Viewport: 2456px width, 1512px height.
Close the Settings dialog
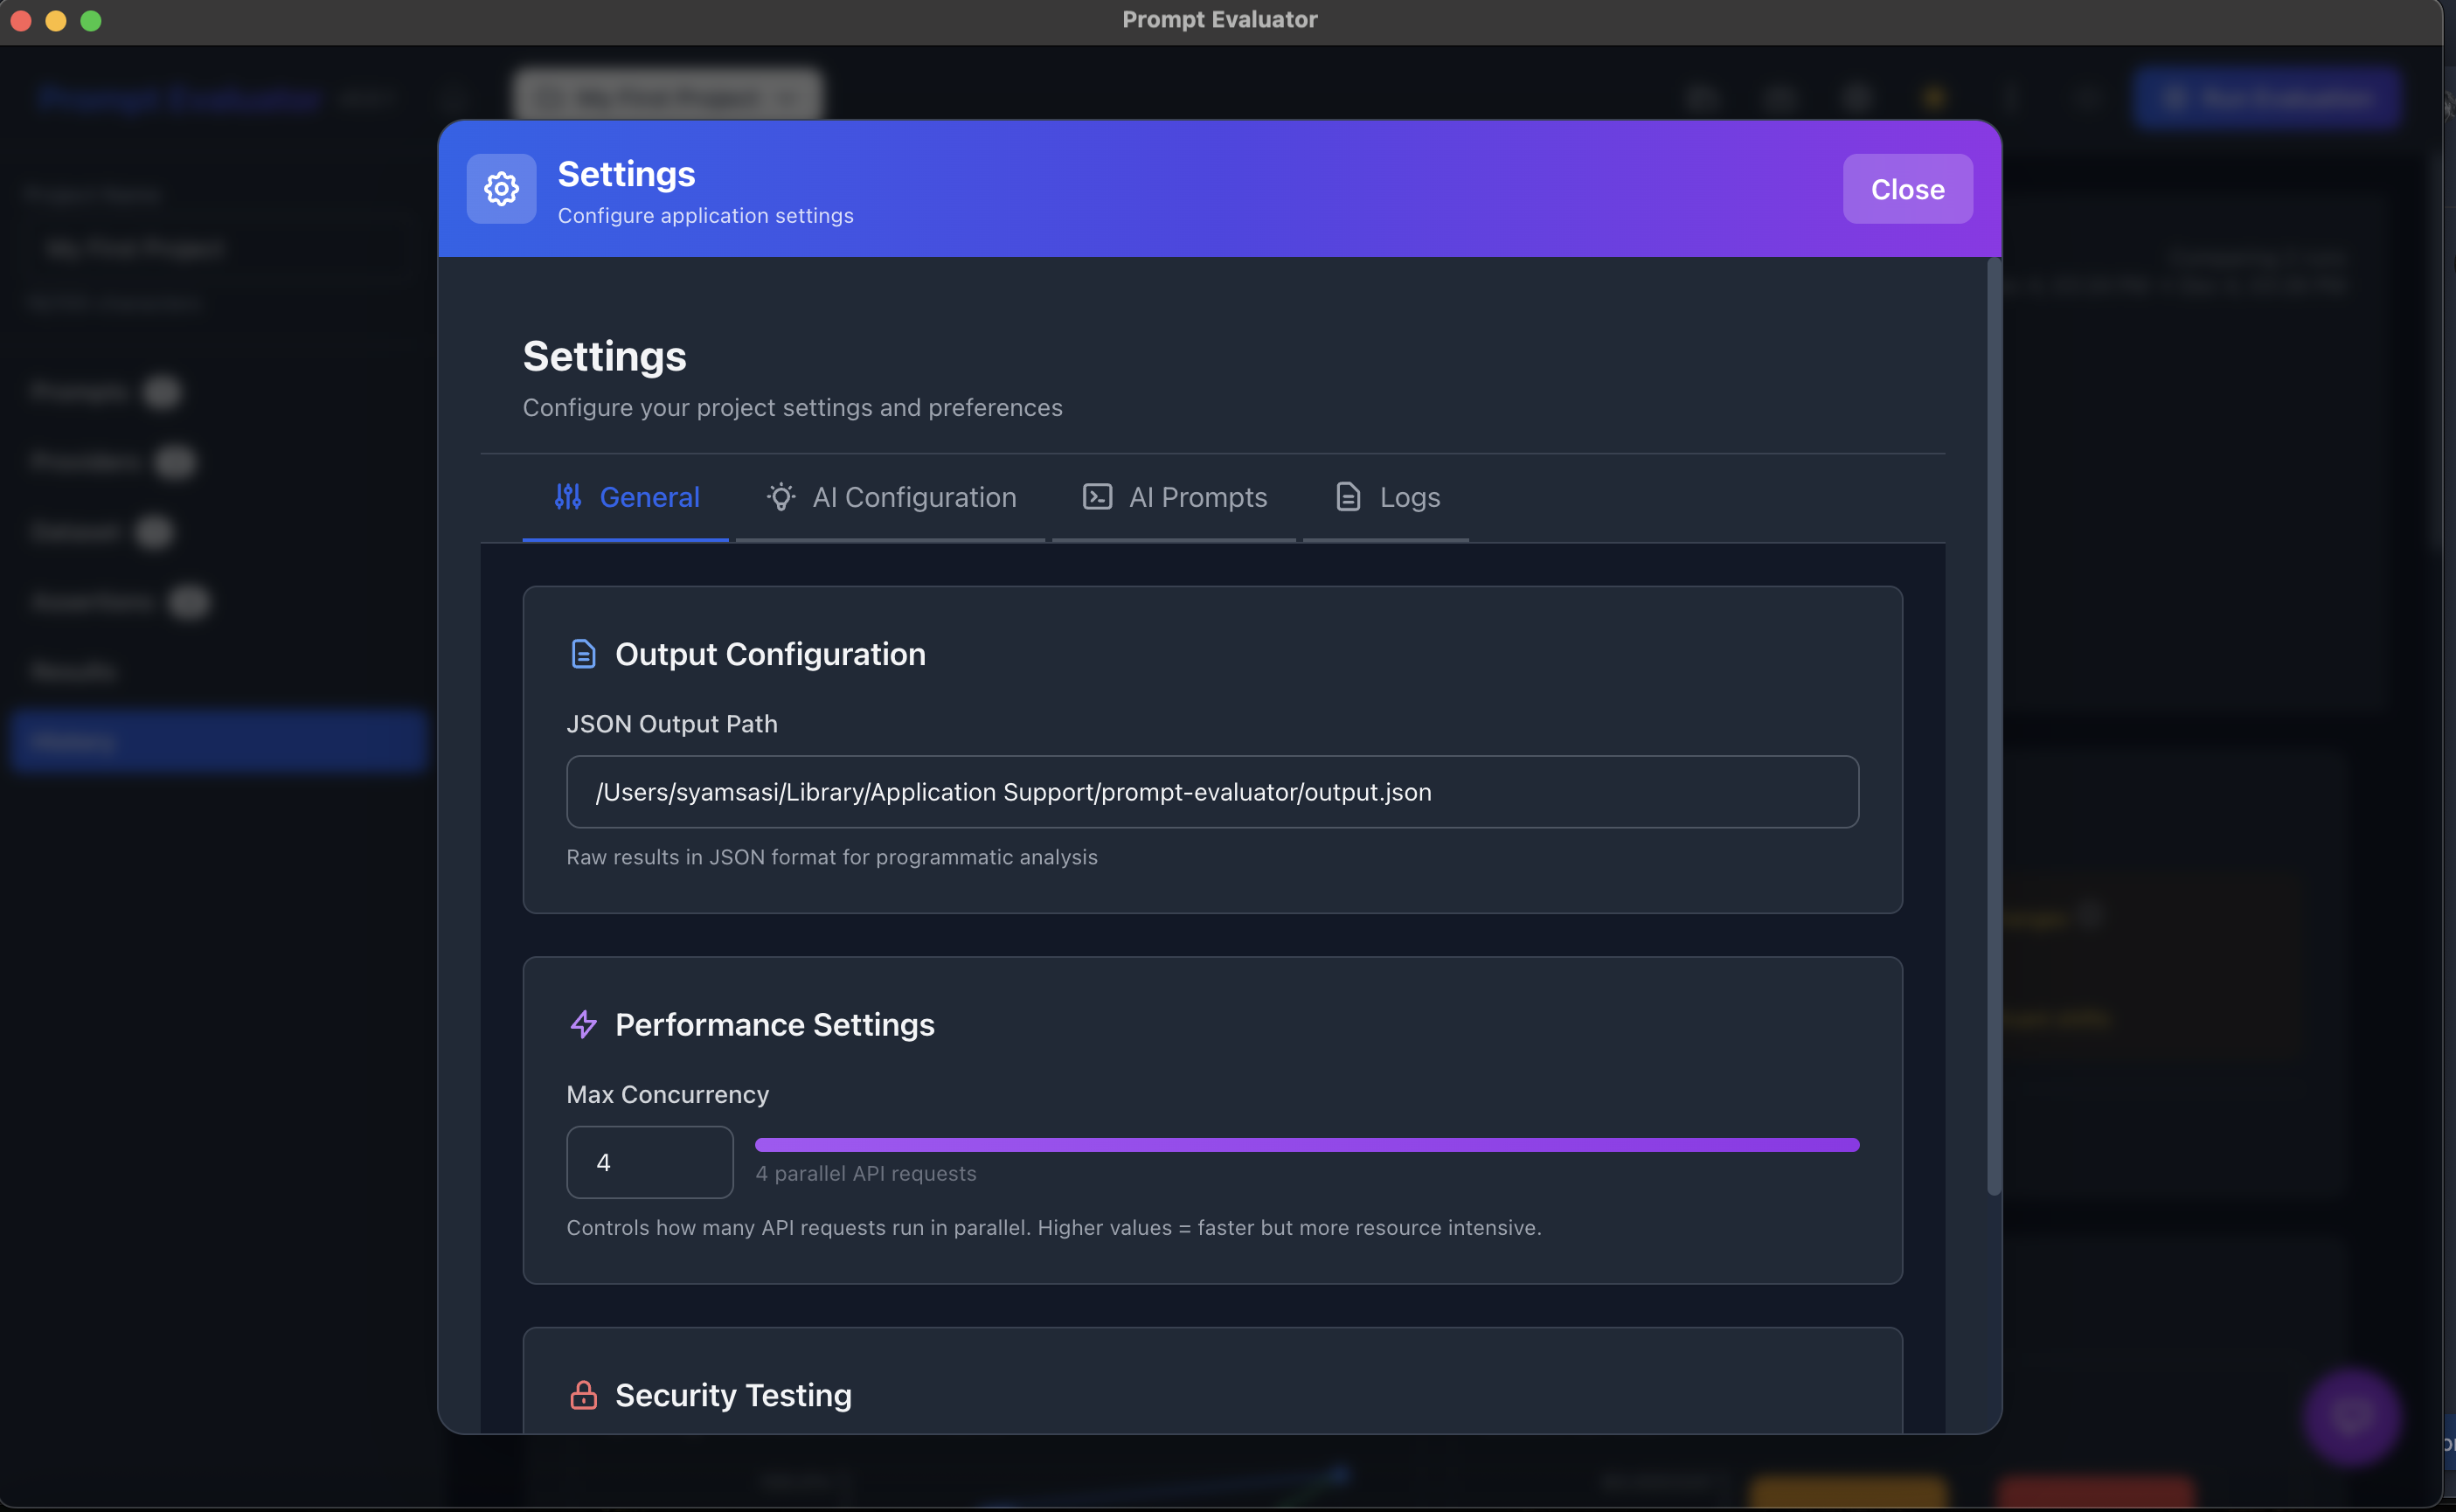point(1907,189)
